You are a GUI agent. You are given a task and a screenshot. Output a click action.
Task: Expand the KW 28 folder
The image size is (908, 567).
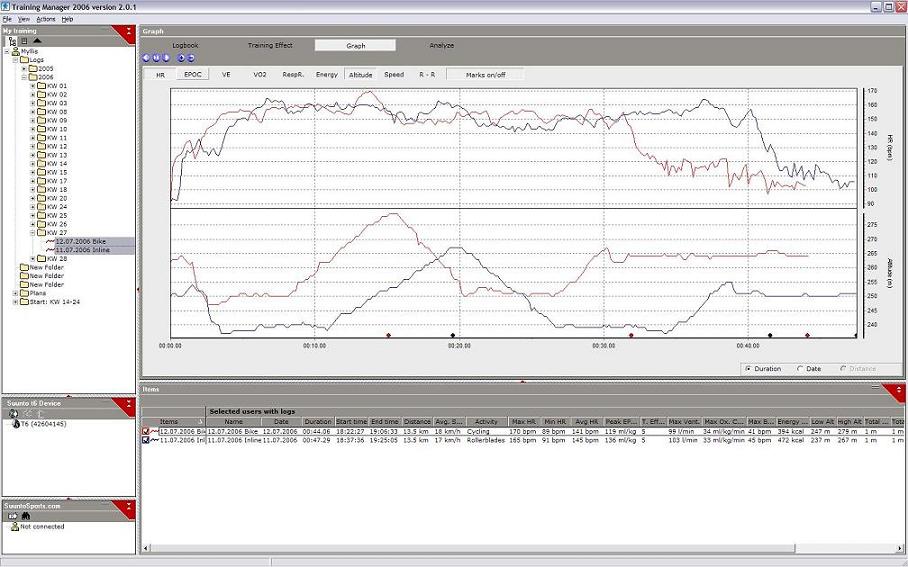(x=32, y=259)
